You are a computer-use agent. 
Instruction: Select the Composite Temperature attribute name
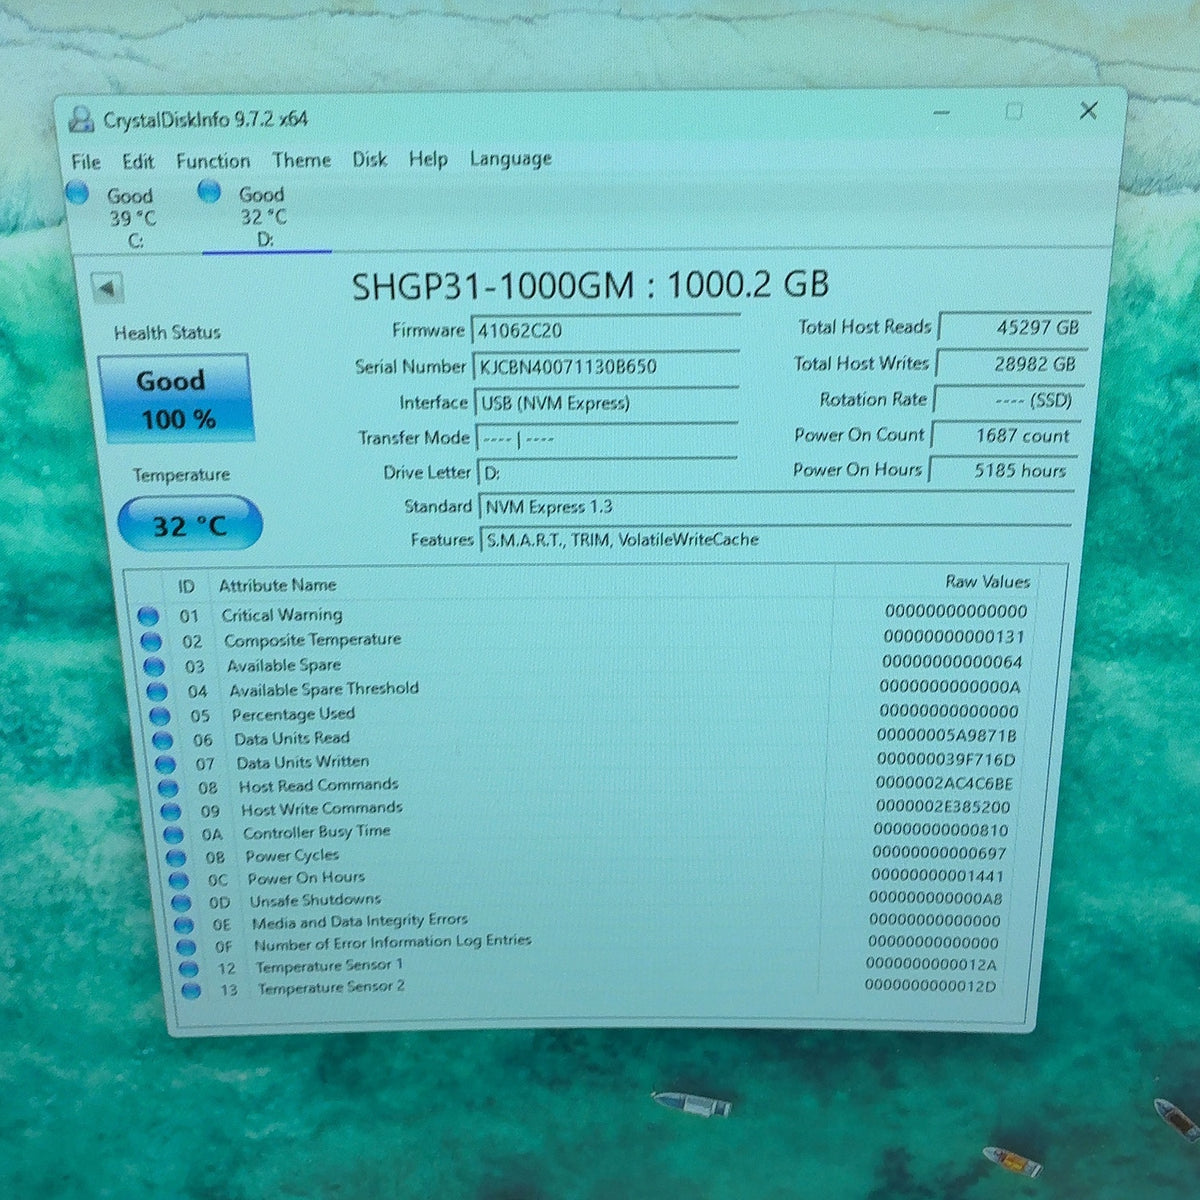tap(312, 640)
